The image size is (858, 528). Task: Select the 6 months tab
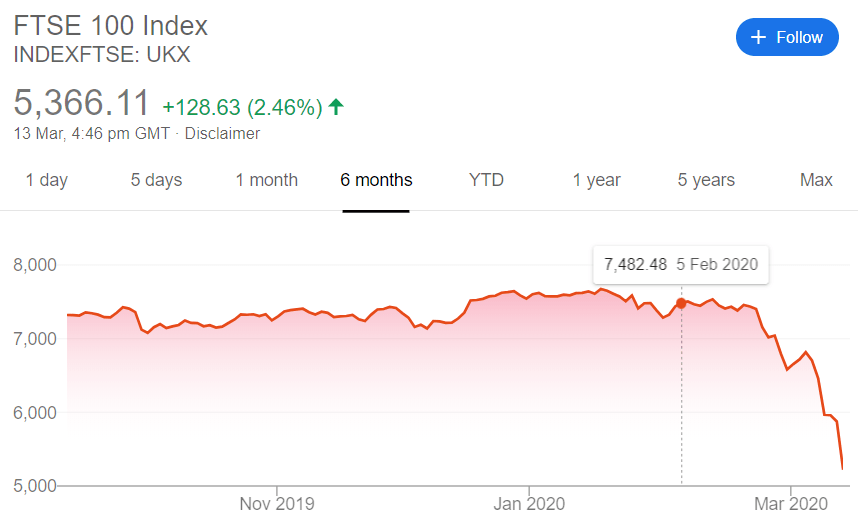point(376,180)
